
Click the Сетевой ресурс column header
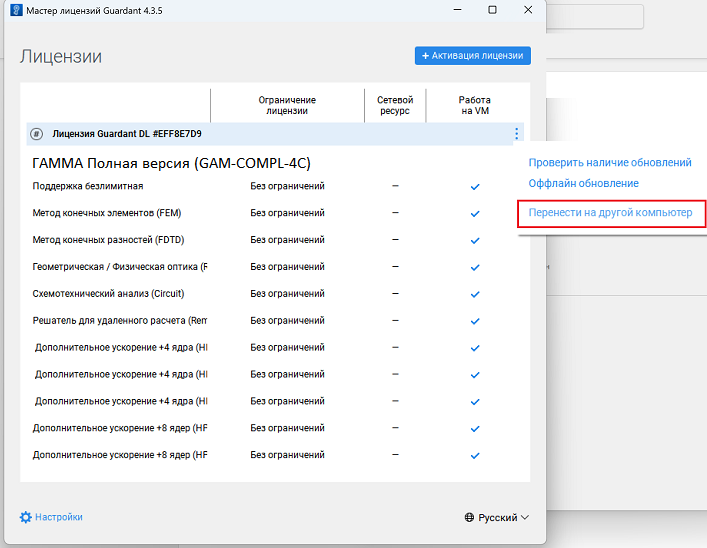394,105
